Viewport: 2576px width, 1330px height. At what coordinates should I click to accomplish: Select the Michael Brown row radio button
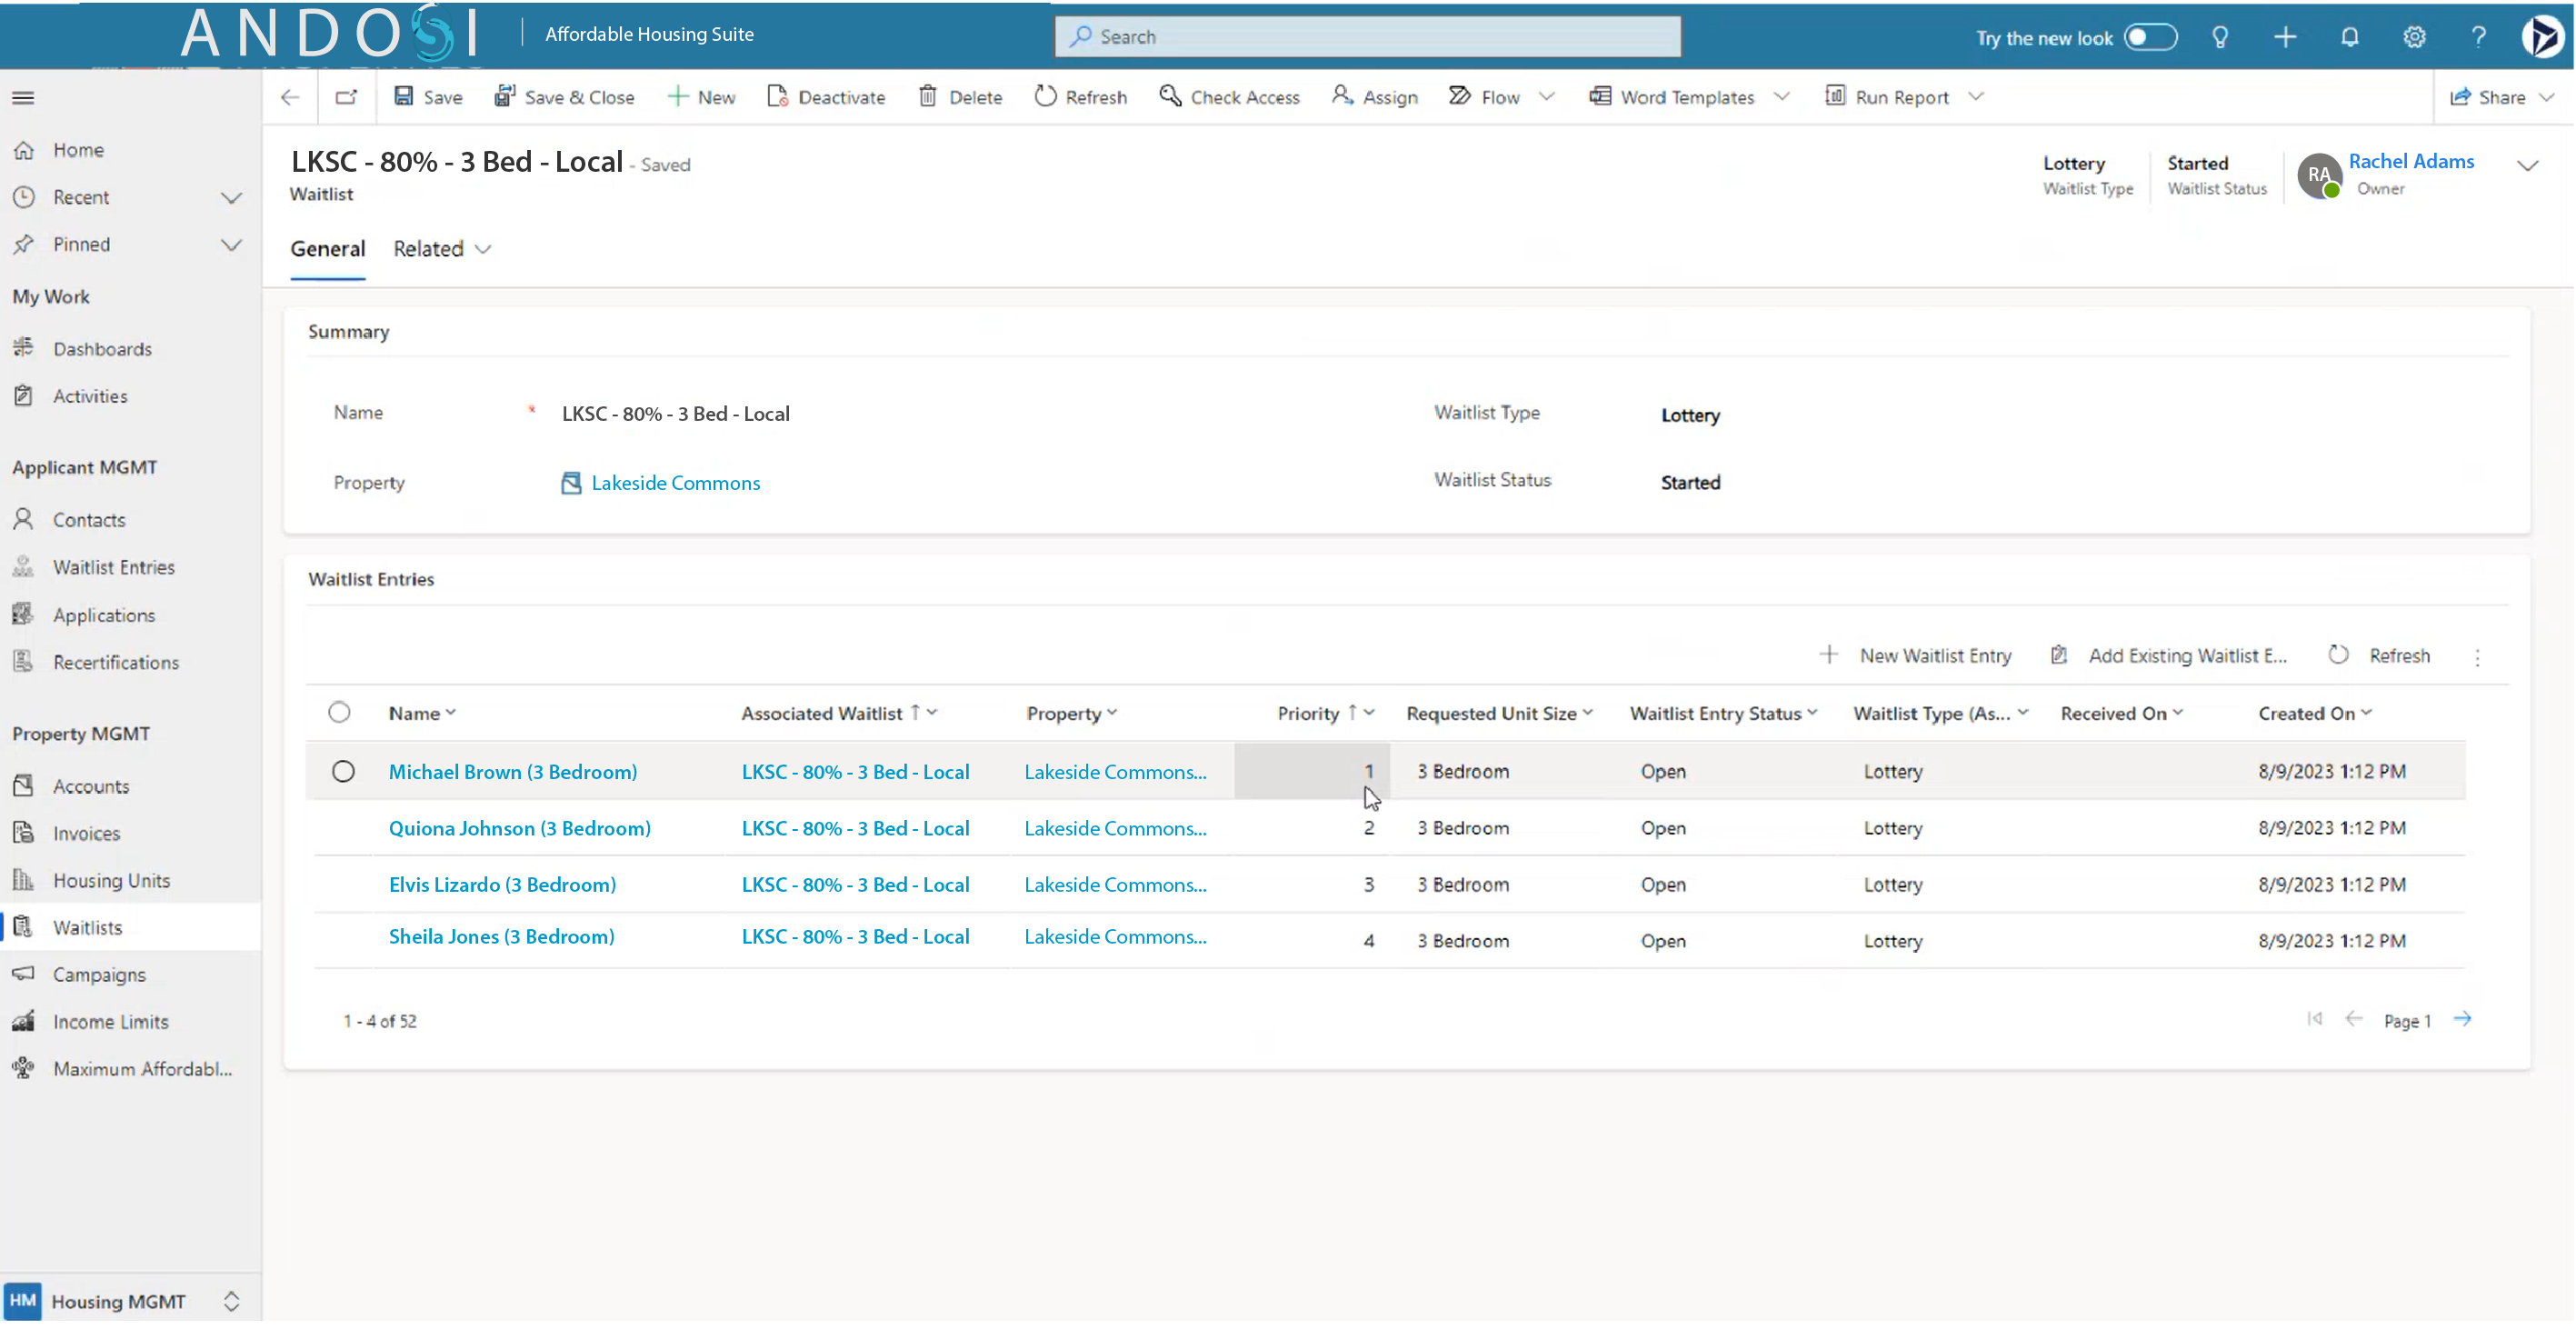[343, 772]
